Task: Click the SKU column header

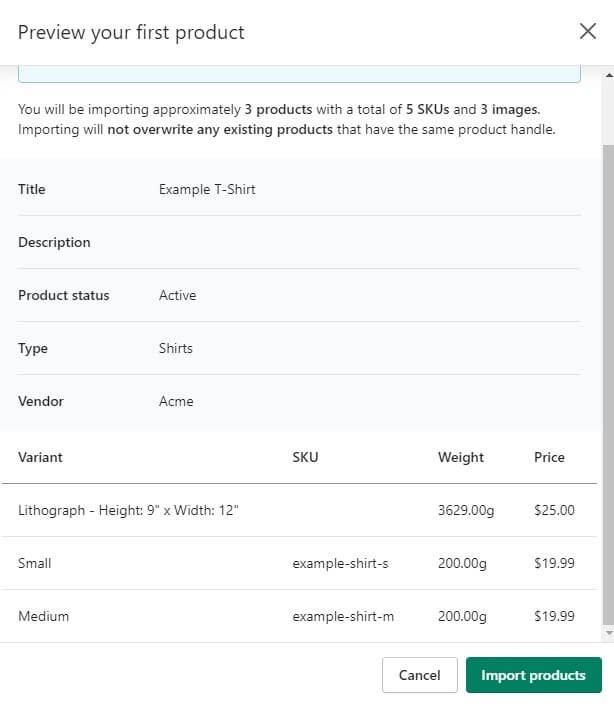Action: pos(305,457)
